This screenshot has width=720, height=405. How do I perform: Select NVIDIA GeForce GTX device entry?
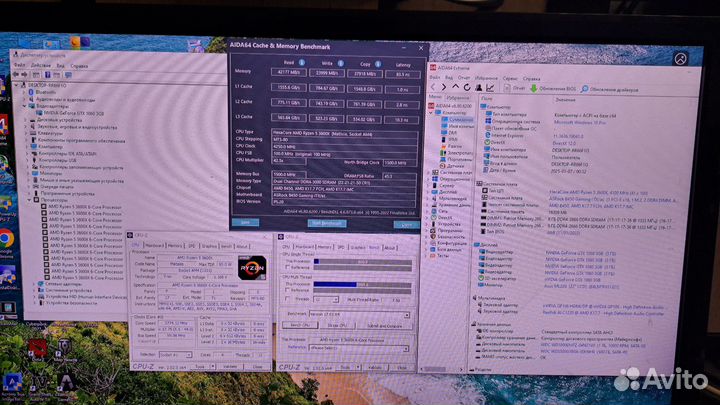tap(70, 112)
